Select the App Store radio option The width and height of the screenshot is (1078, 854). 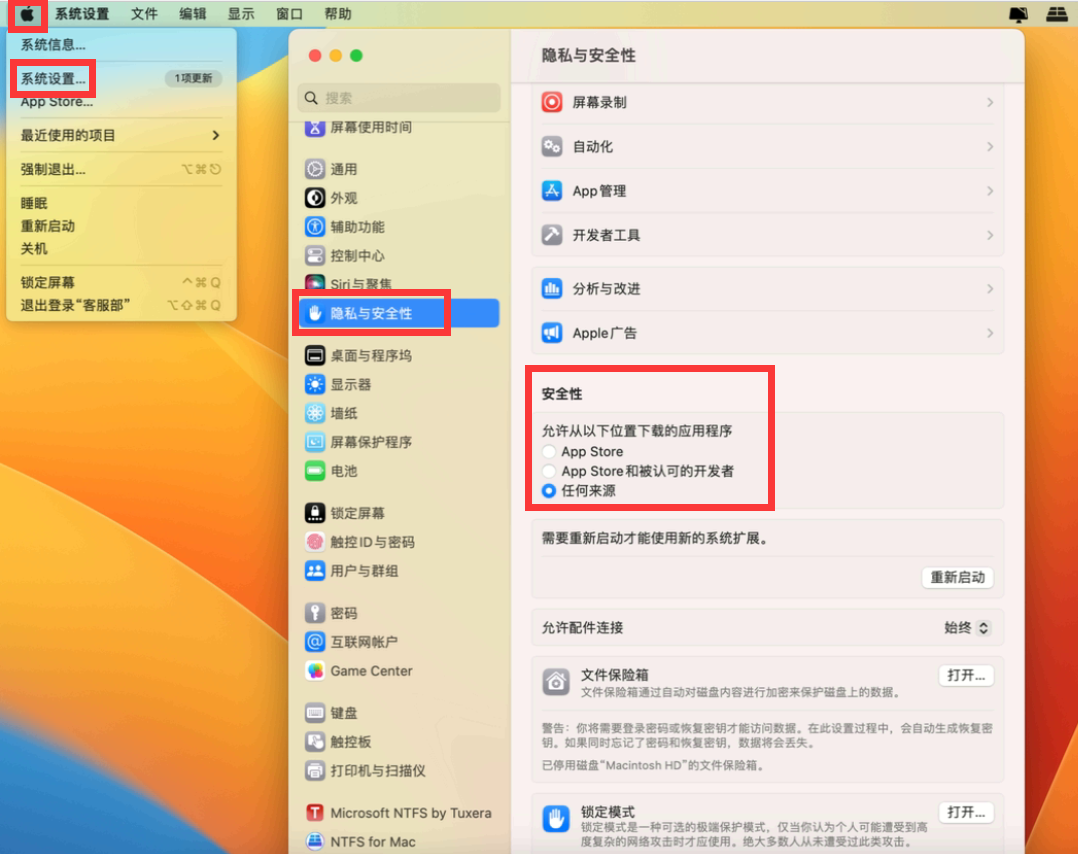[548, 452]
